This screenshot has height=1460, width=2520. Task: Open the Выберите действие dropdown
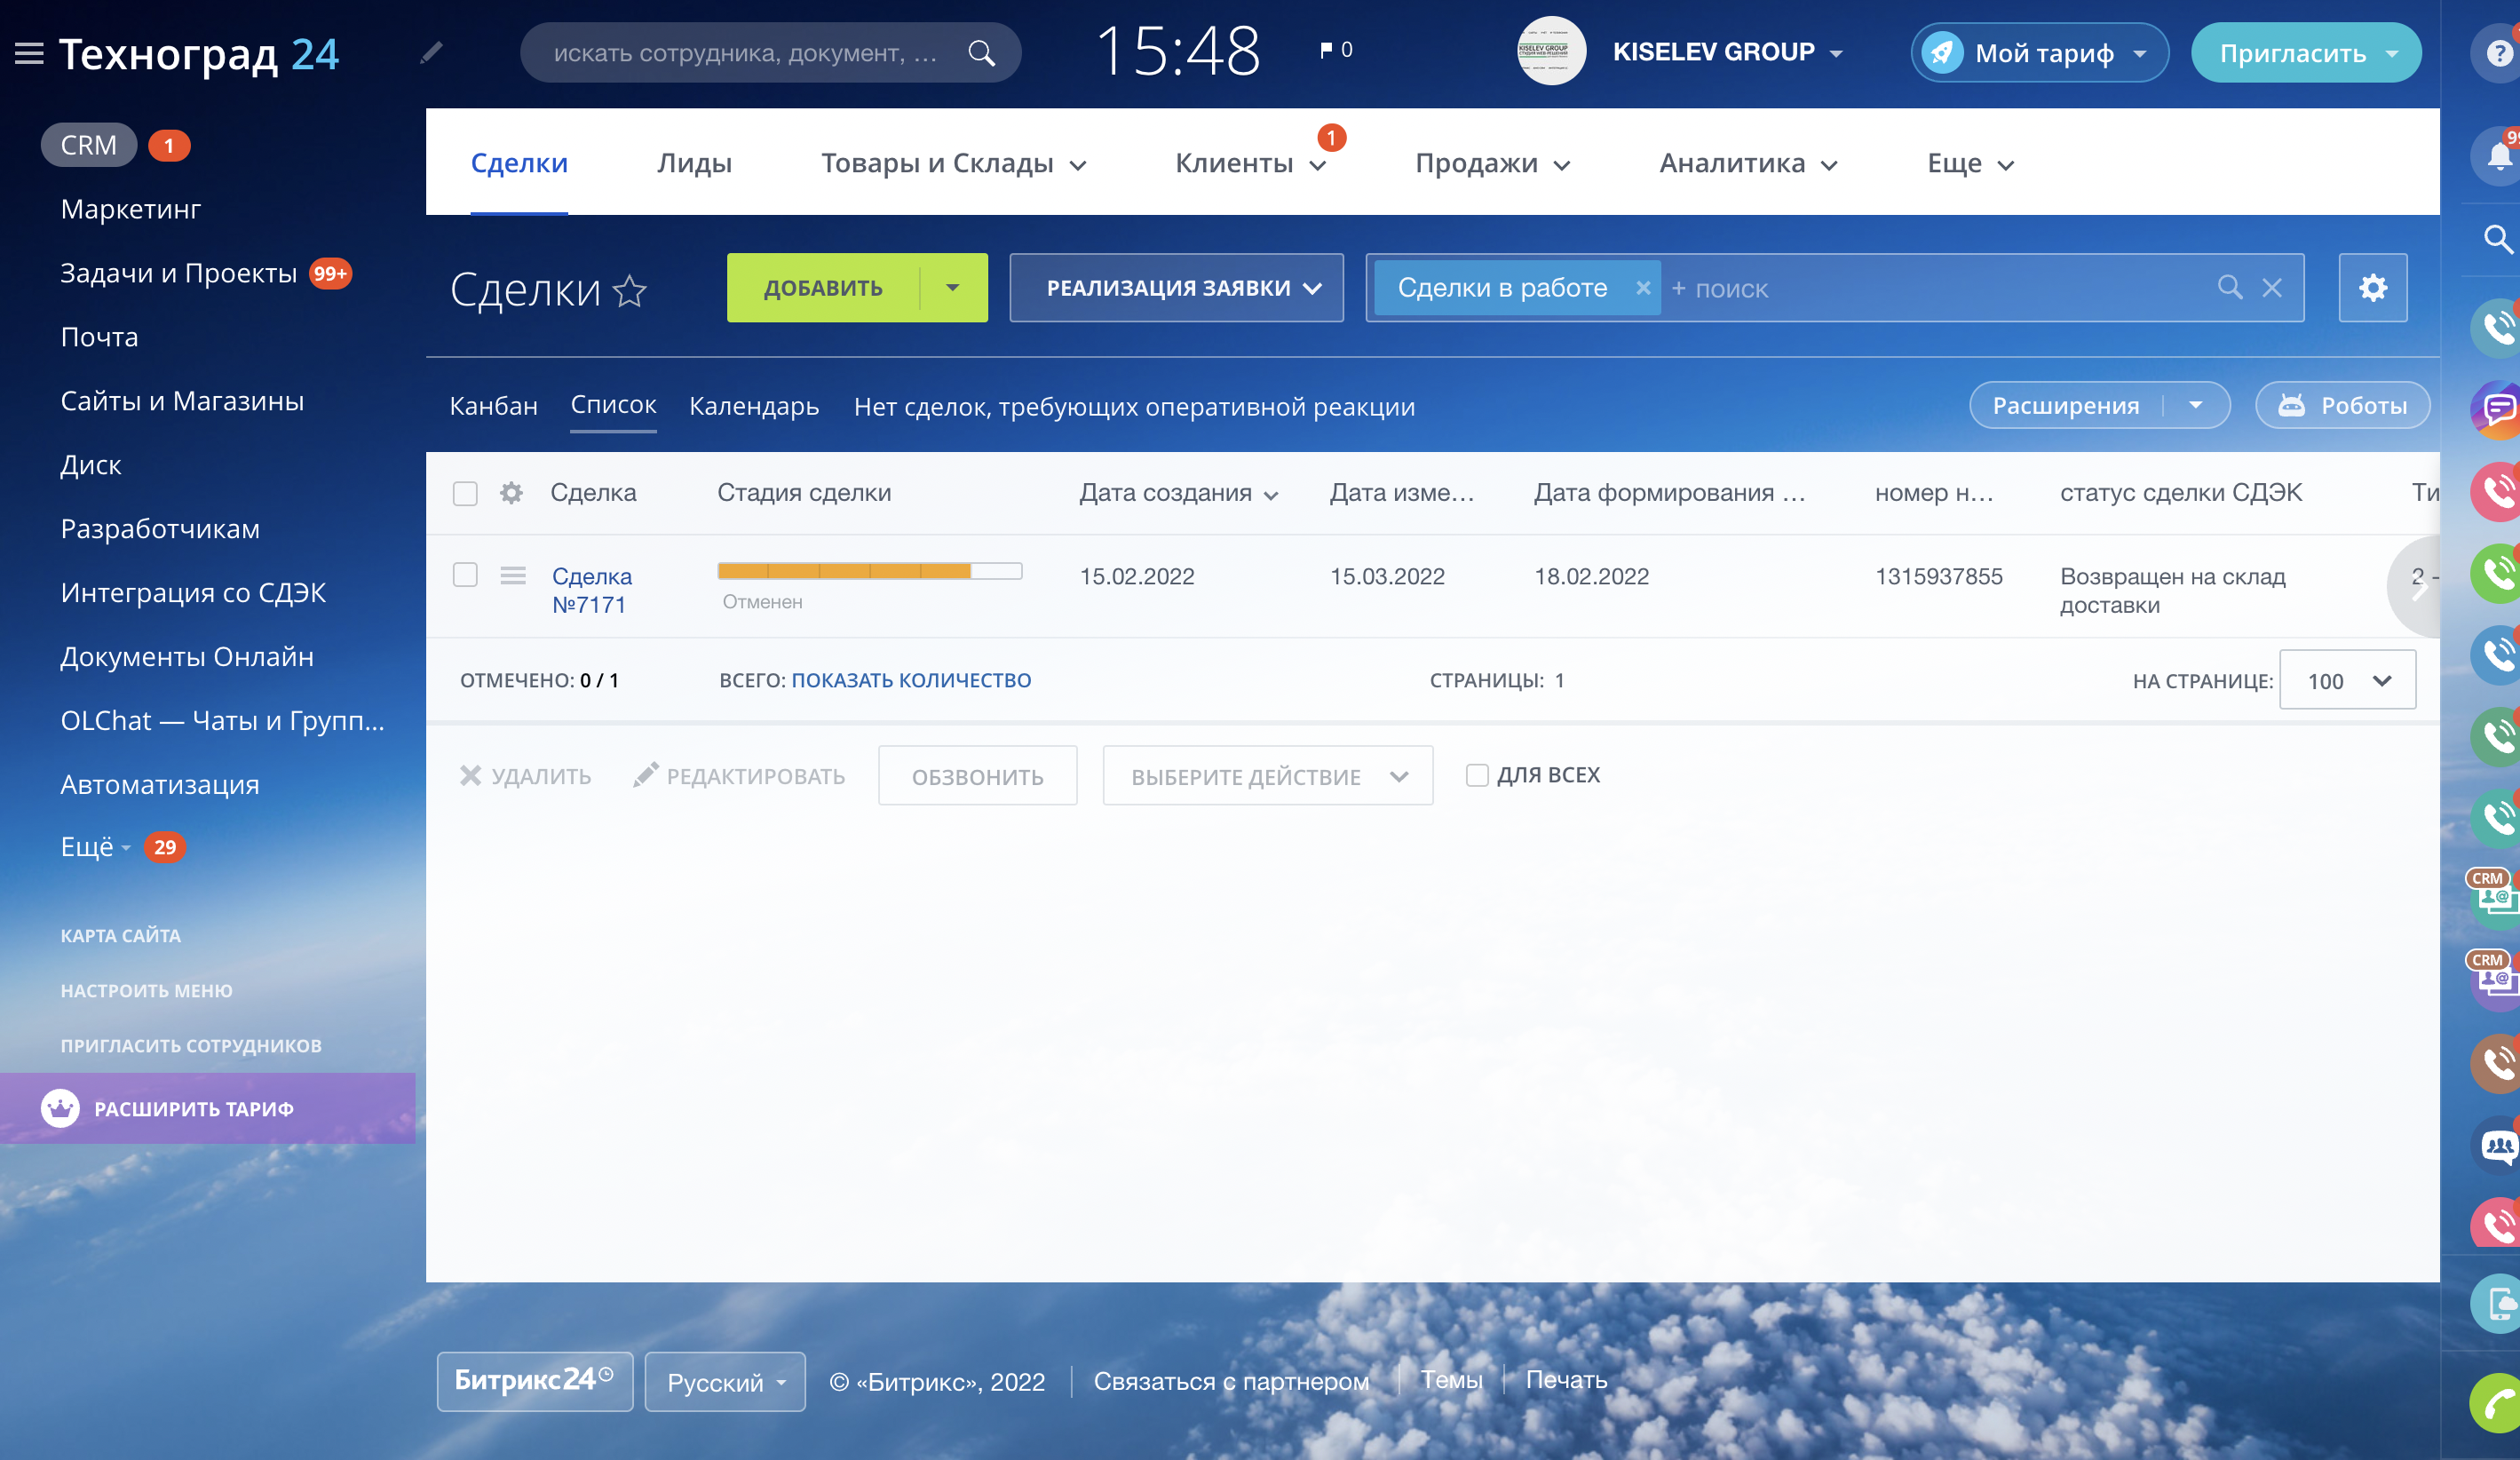tap(1267, 775)
